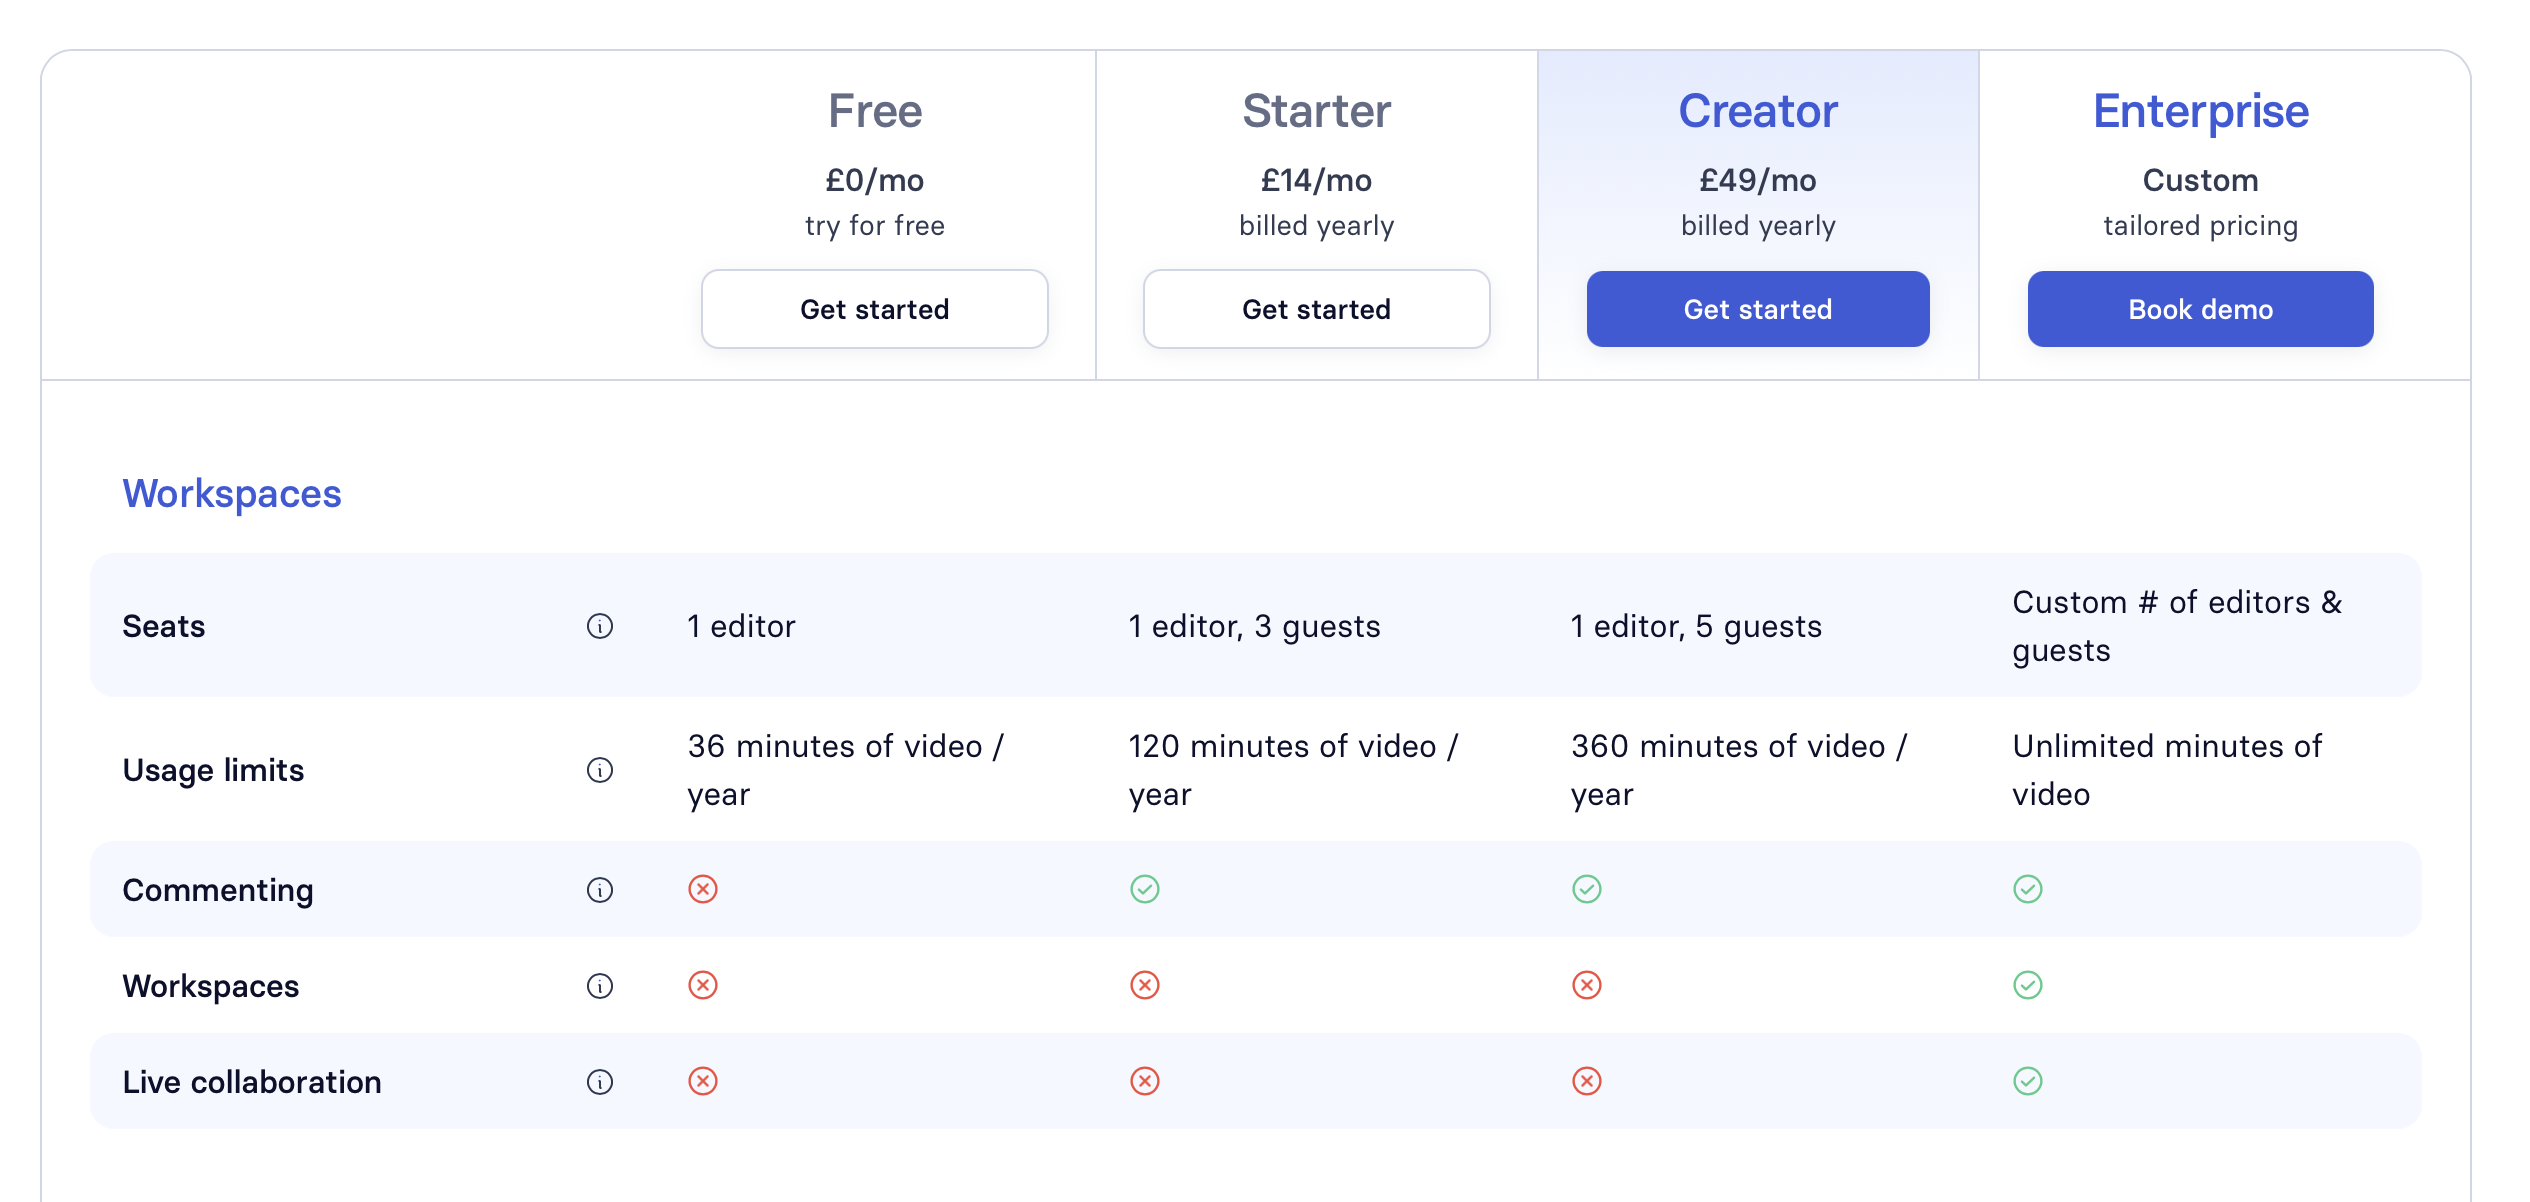Click the red cross for Starter Live collaboration
2530x1202 pixels.
tap(1145, 1081)
